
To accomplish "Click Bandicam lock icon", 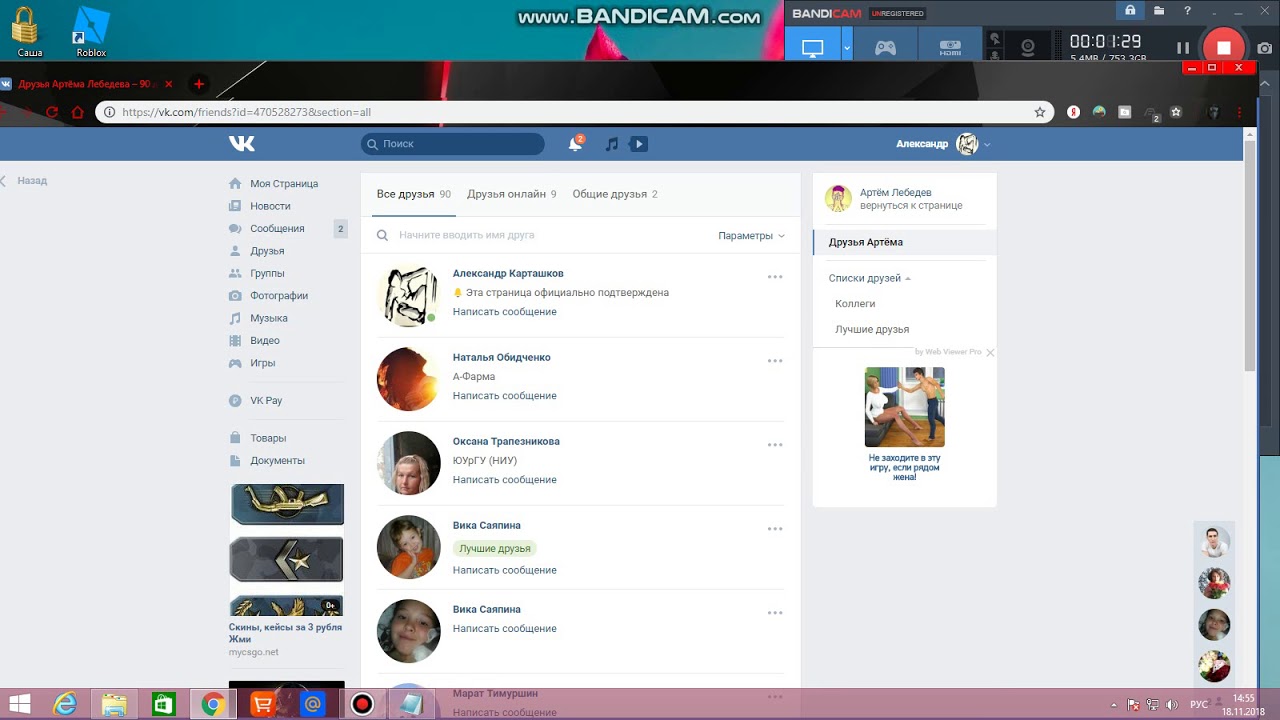I will click(x=1130, y=11).
